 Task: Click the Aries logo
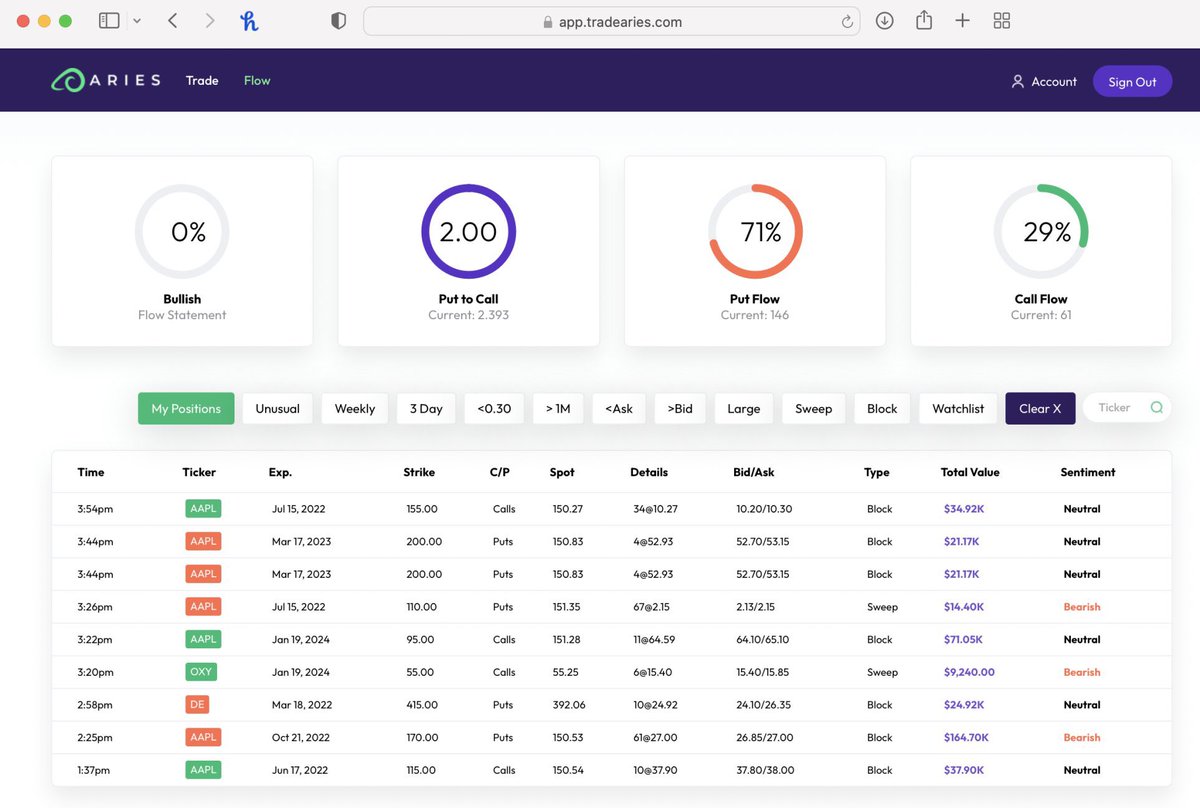pos(104,80)
